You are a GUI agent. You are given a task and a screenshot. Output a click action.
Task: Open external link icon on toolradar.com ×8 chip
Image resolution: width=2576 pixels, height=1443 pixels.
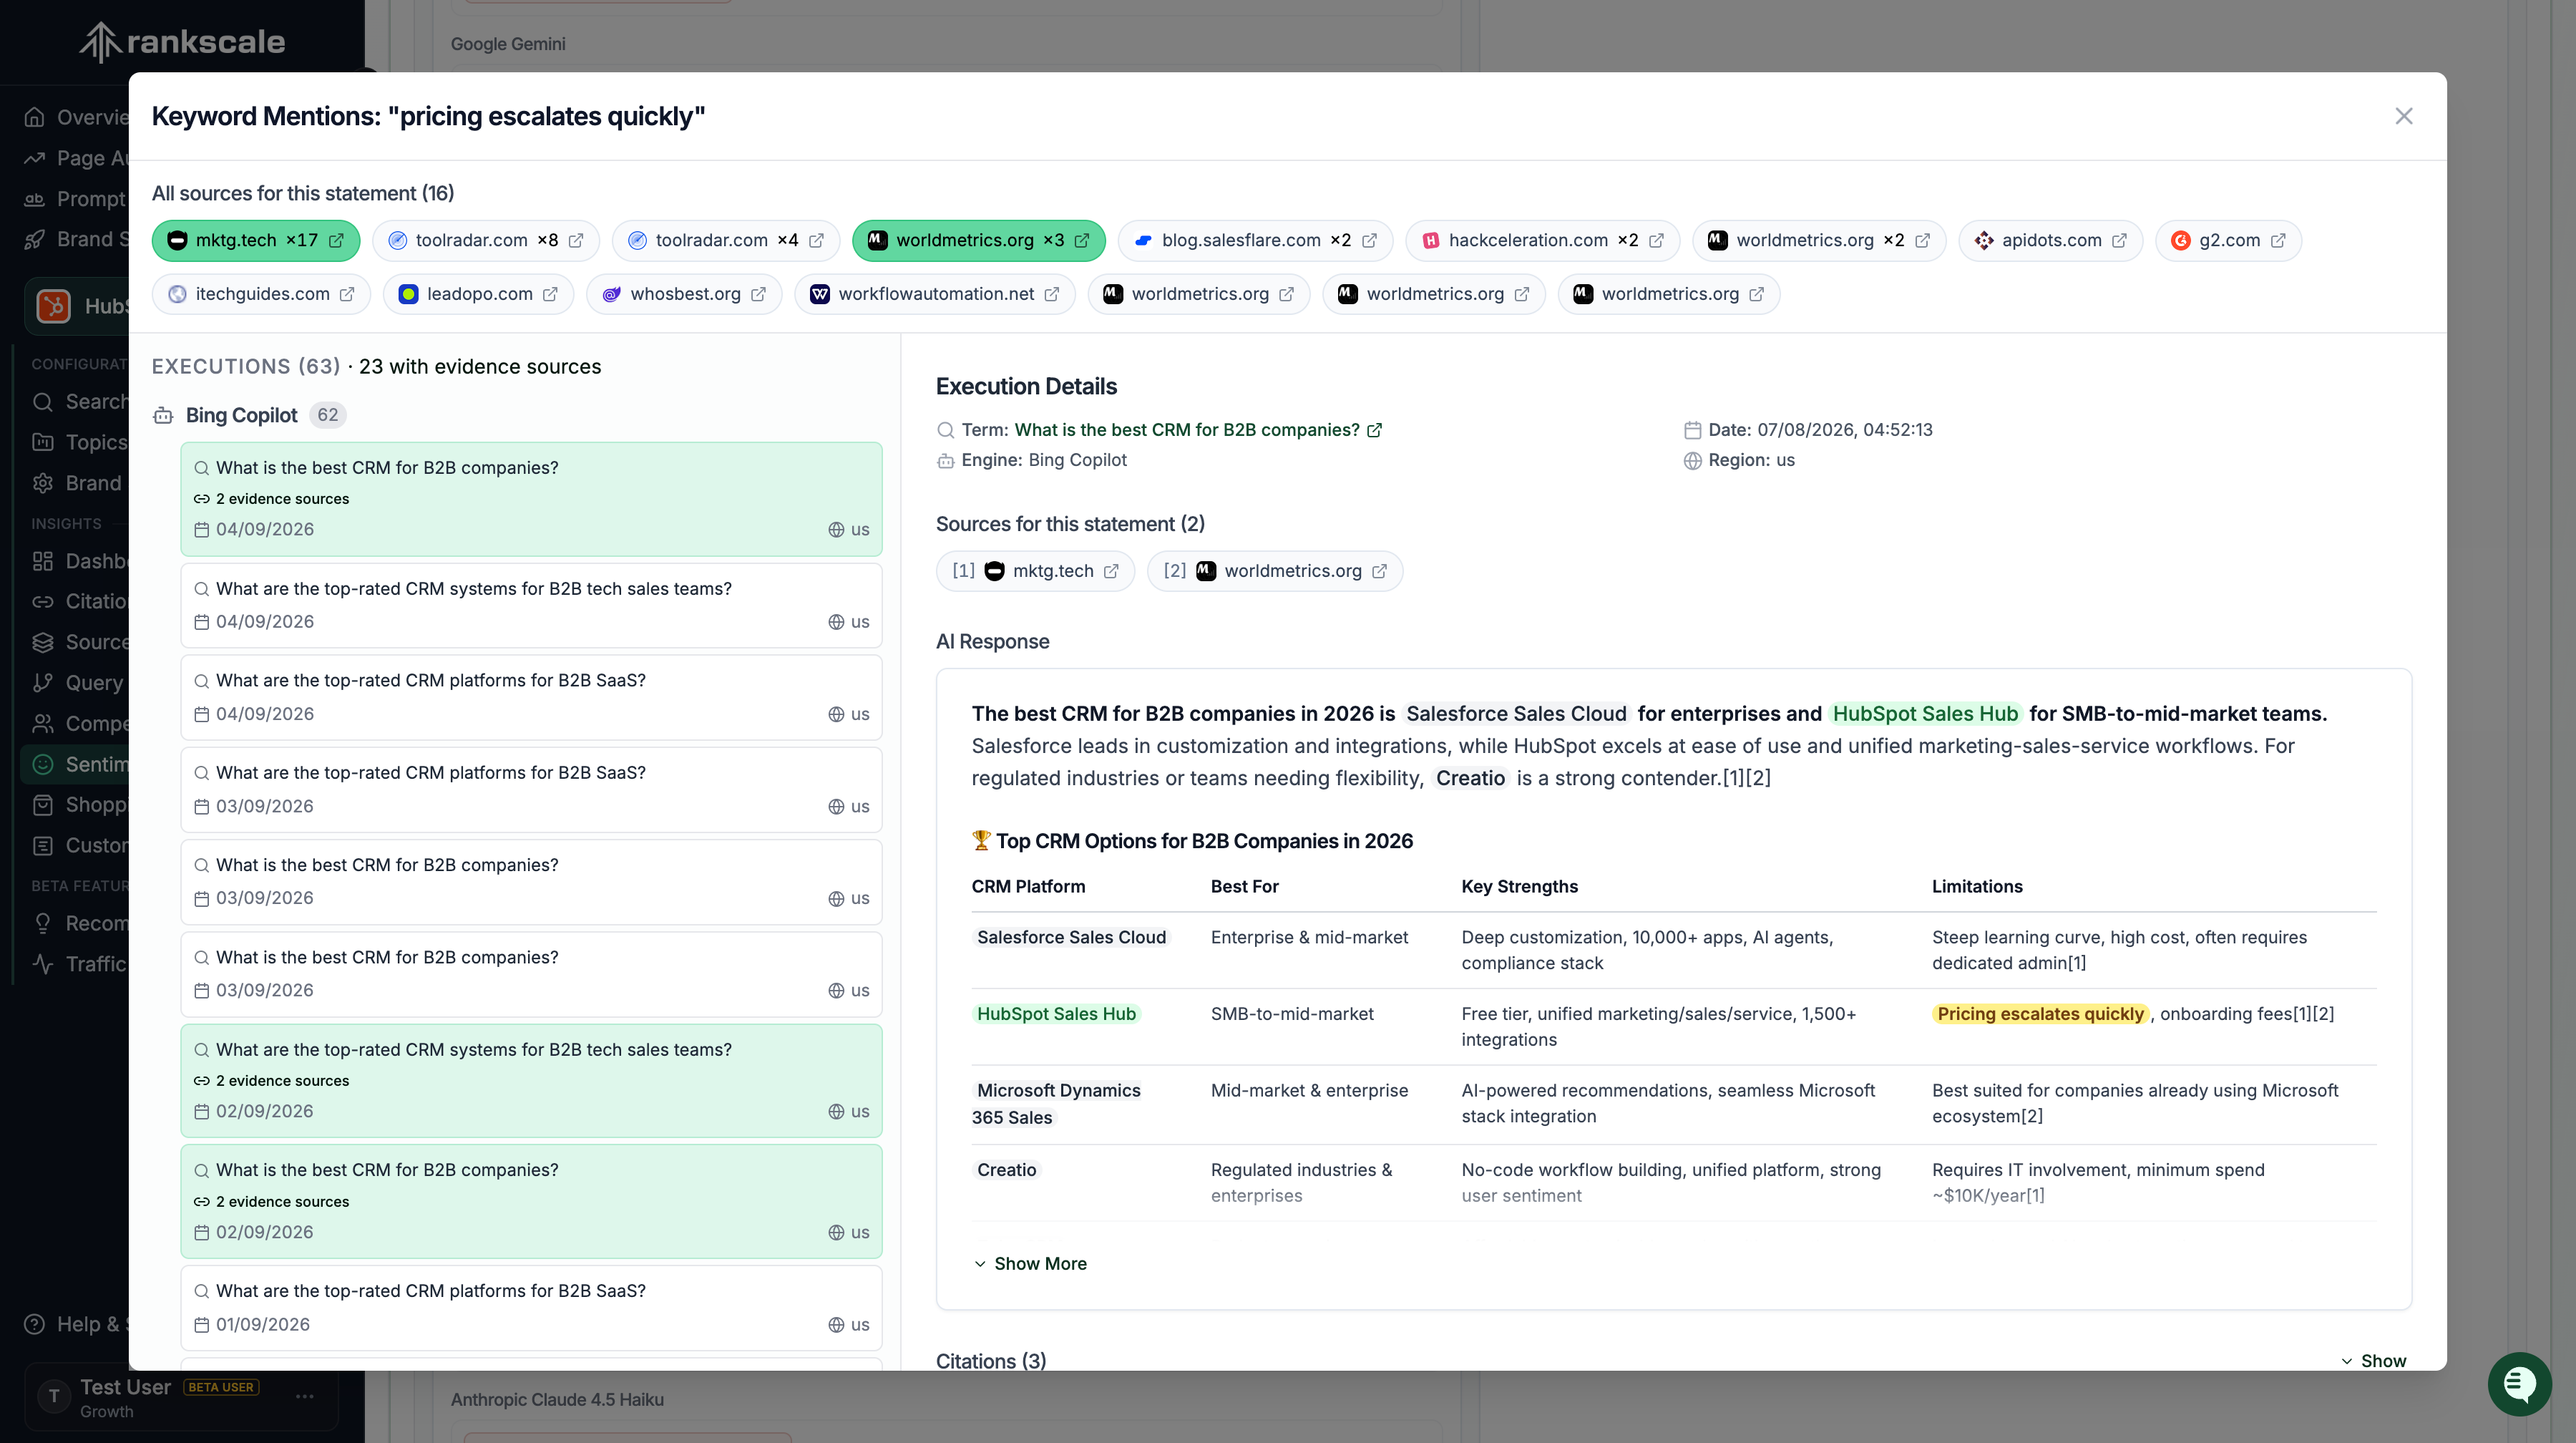576,241
